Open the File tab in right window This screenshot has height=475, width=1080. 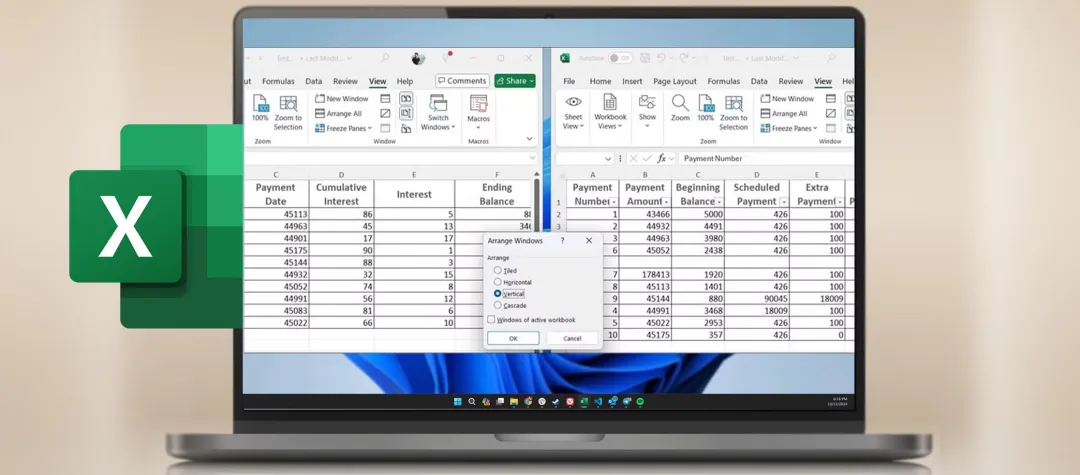[569, 81]
